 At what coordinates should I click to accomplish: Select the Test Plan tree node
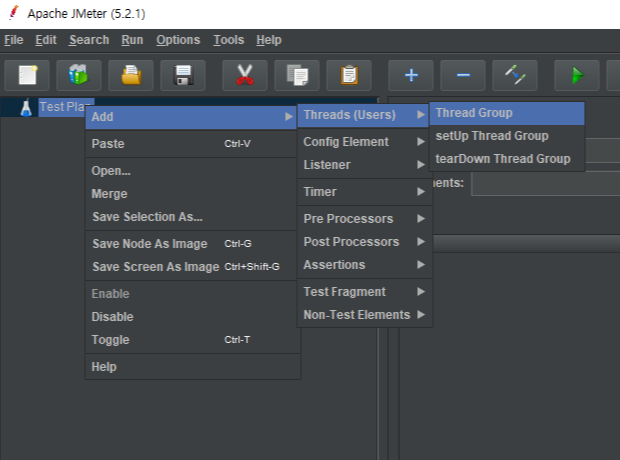pyautogui.click(x=62, y=107)
